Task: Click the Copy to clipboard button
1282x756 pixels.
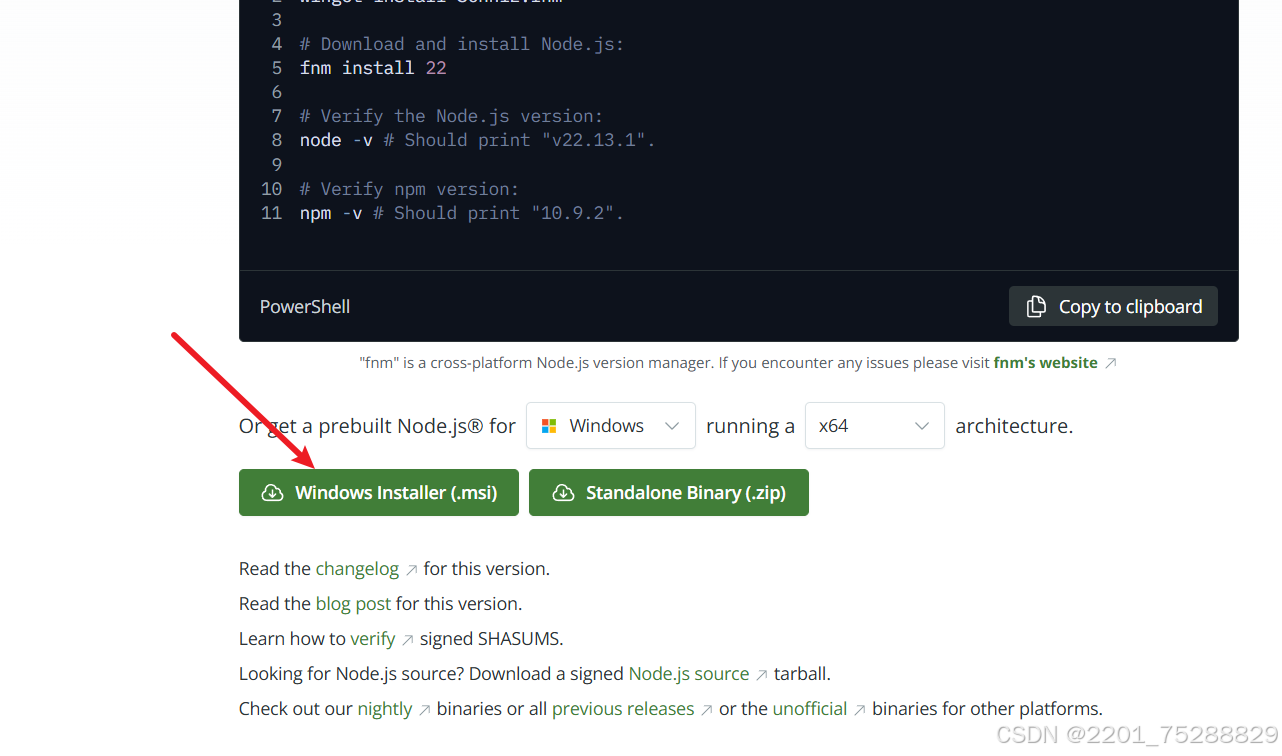Action: point(1113,306)
